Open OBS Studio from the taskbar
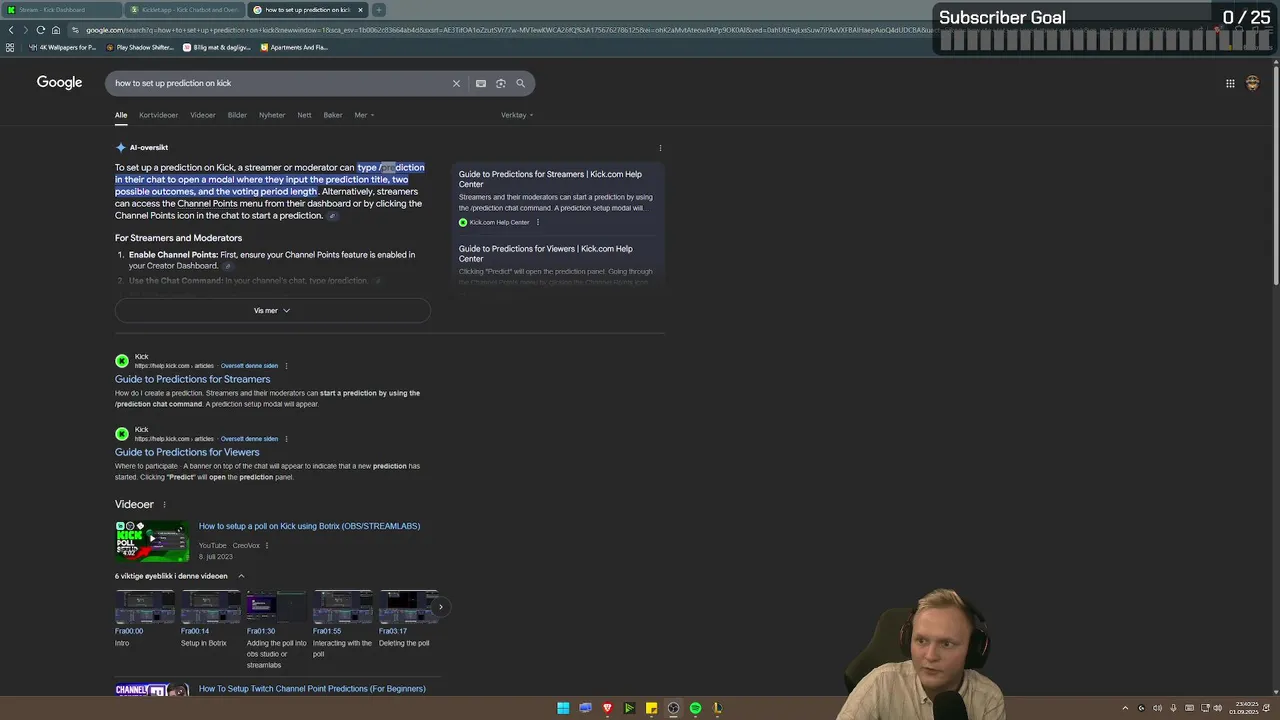1280x720 pixels. [673, 708]
